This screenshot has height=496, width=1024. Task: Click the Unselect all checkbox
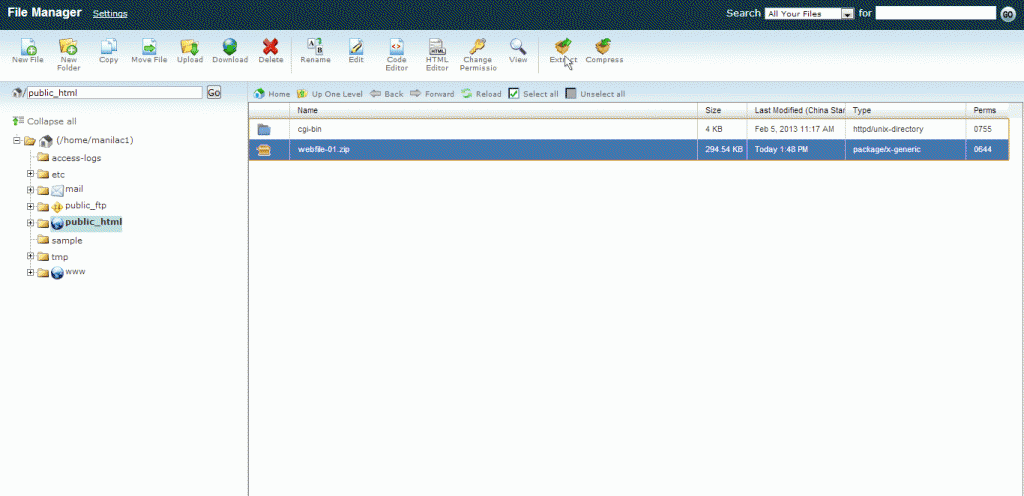click(571, 94)
